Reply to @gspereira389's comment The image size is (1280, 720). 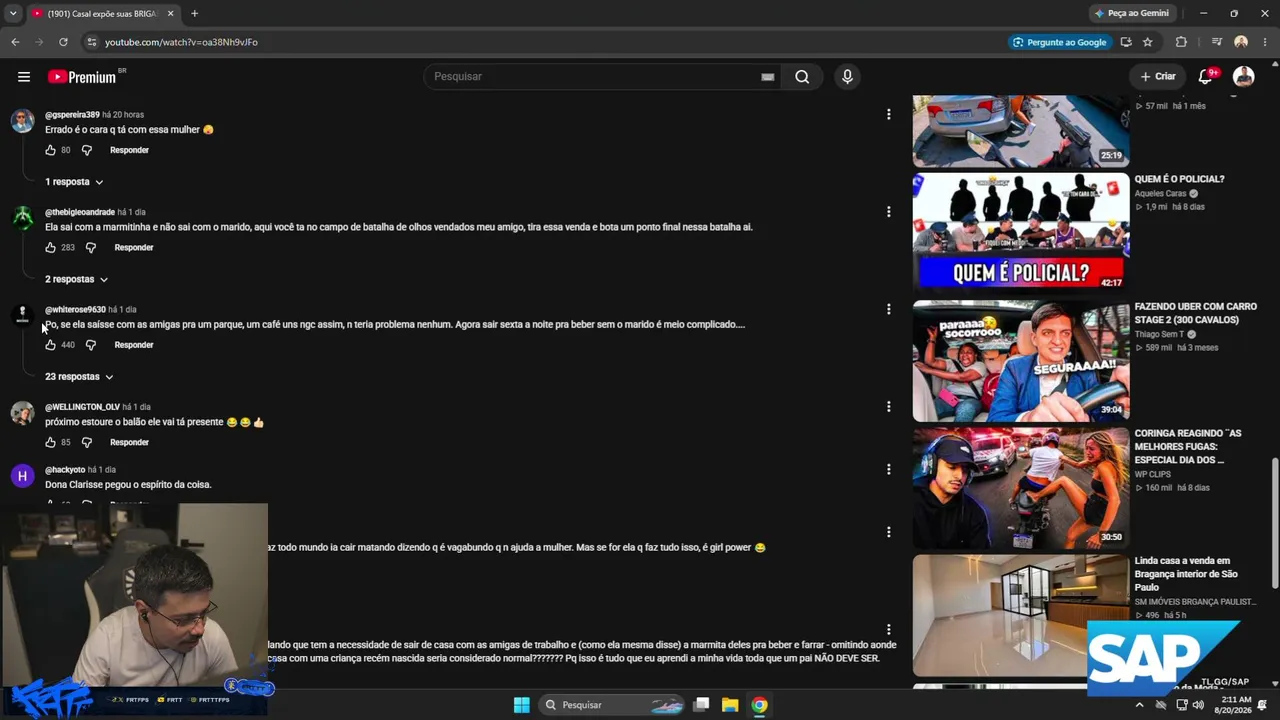pos(129,150)
